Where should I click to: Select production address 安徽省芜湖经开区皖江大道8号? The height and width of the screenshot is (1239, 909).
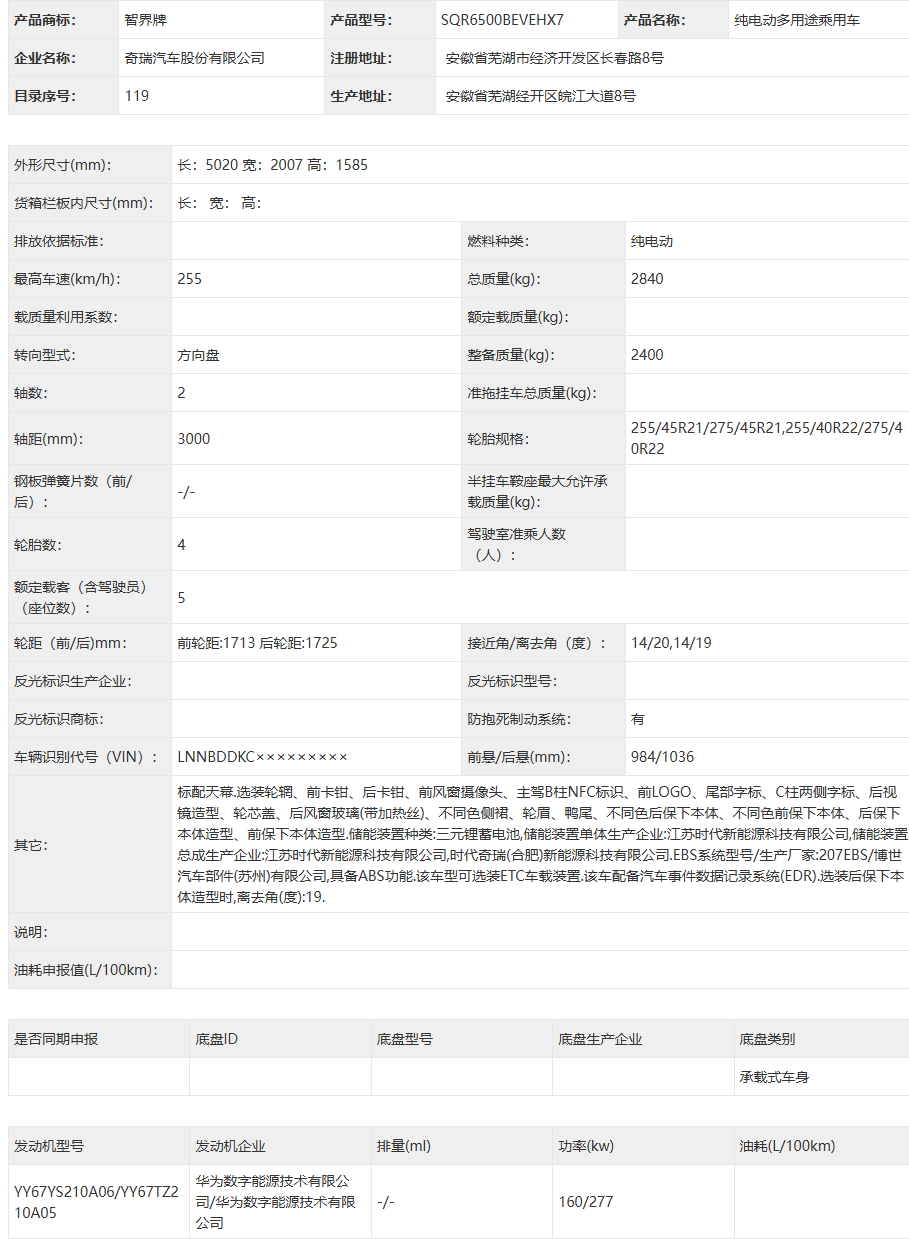click(541, 96)
